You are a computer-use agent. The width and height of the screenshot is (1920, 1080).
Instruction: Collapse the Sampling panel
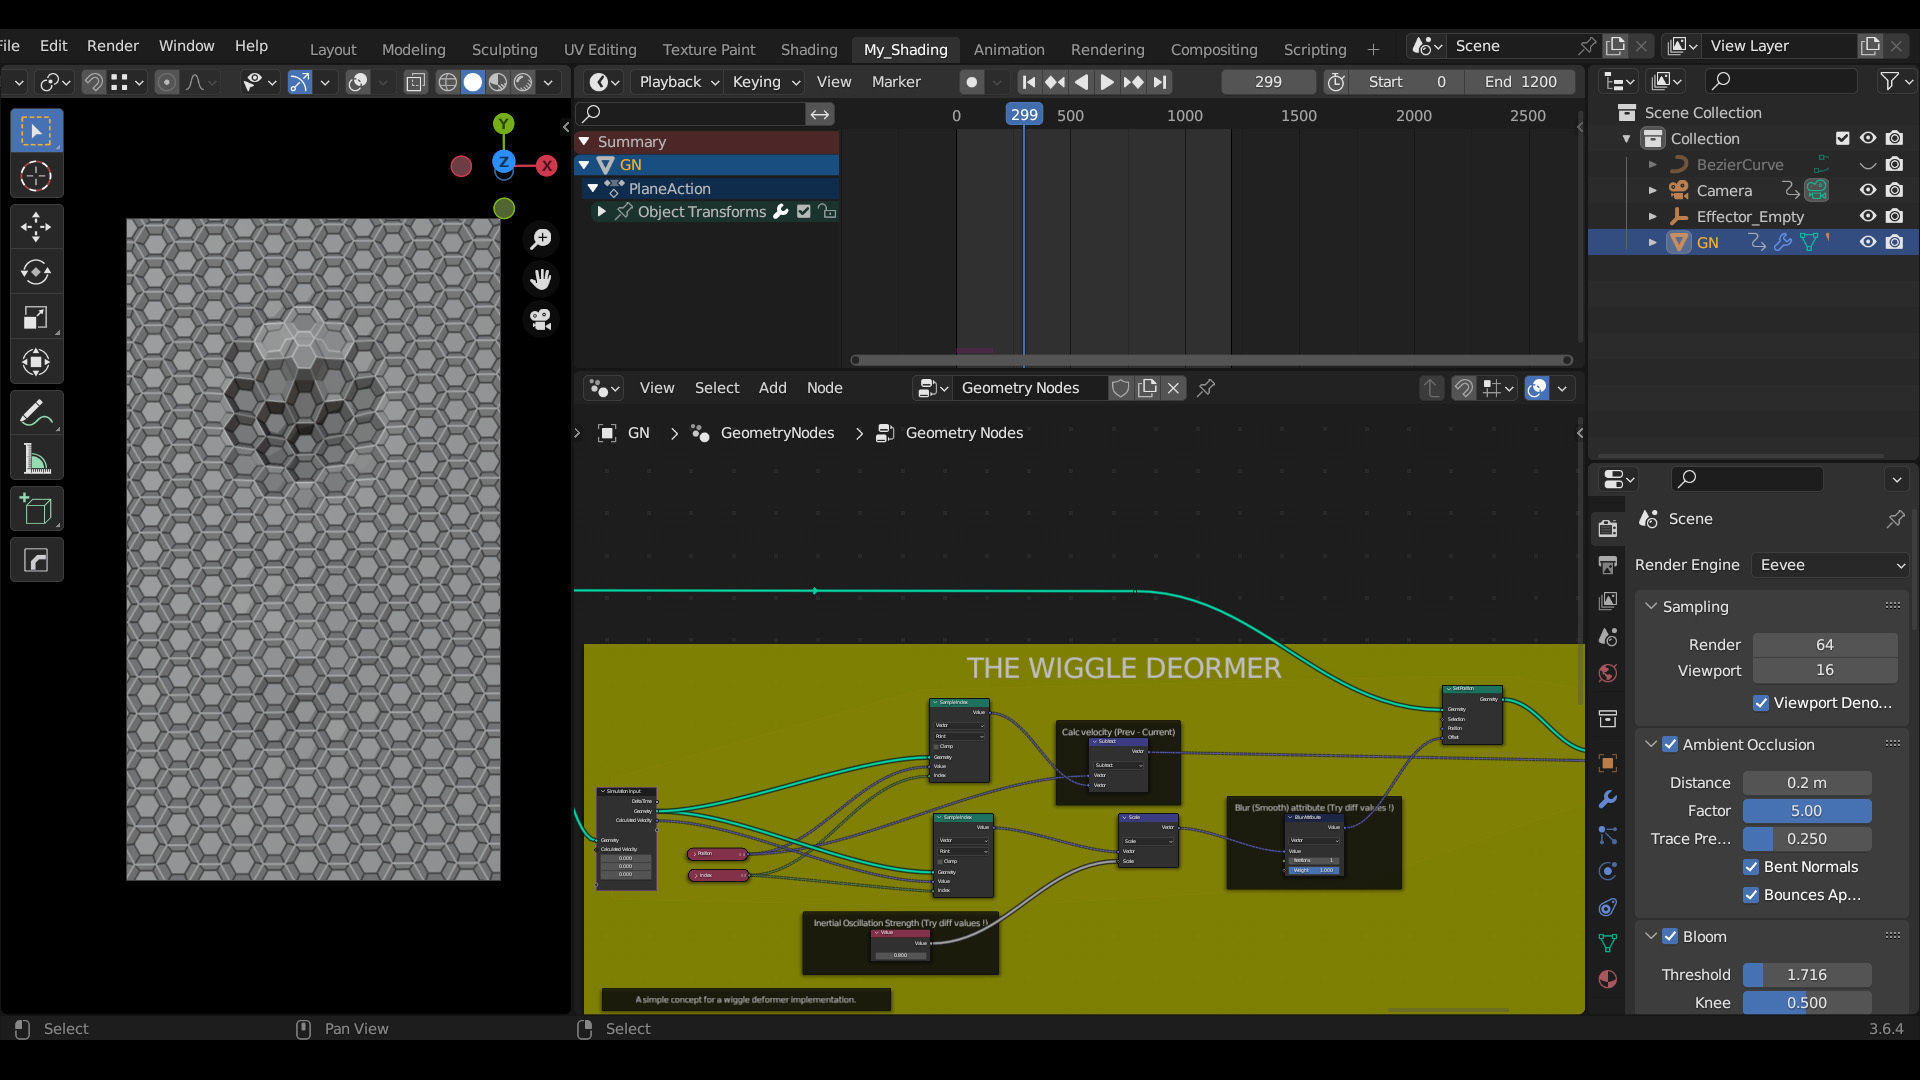coord(1652,607)
